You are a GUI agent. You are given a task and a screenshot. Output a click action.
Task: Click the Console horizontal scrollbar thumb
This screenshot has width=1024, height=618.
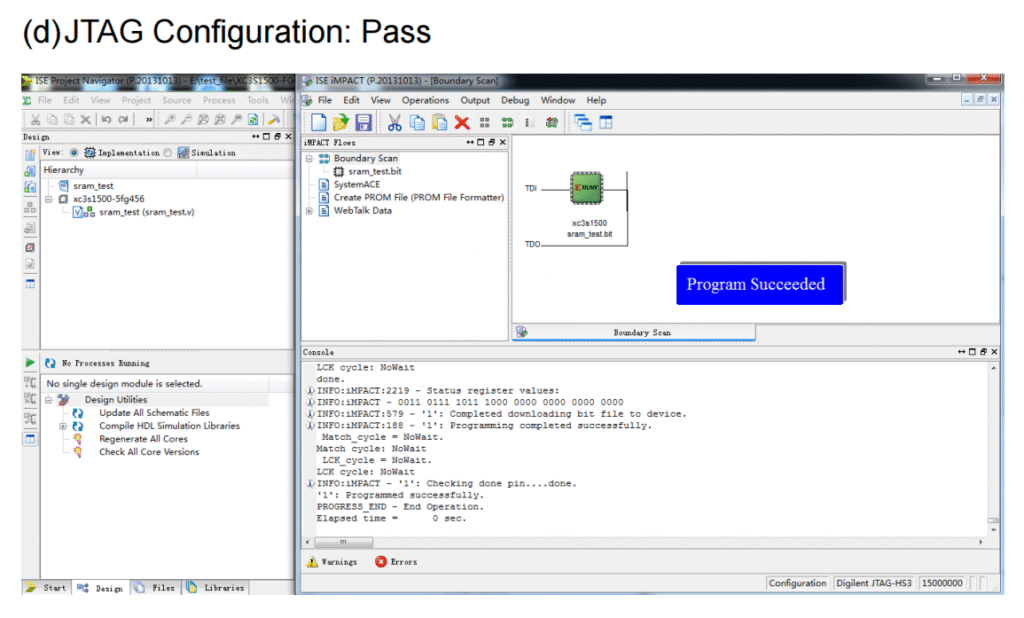tap(344, 542)
